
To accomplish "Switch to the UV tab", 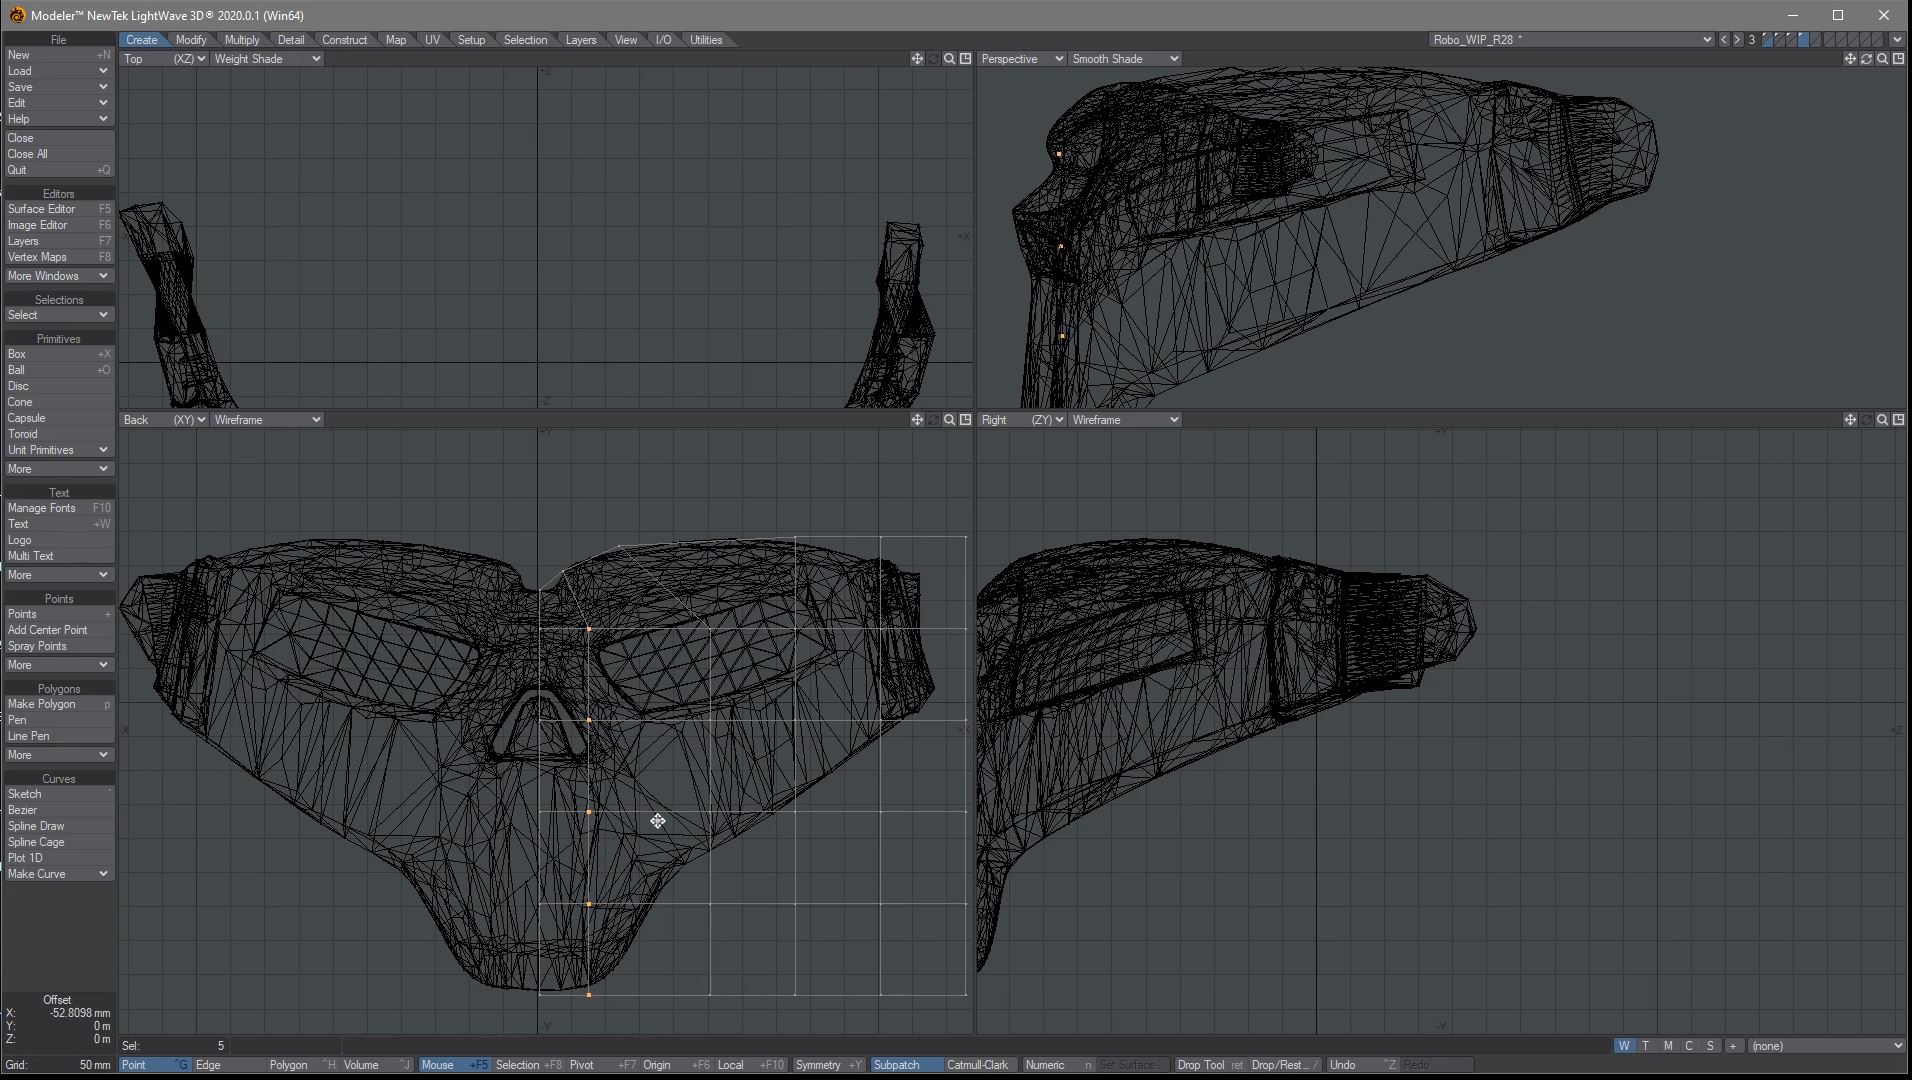I will [x=432, y=40].
